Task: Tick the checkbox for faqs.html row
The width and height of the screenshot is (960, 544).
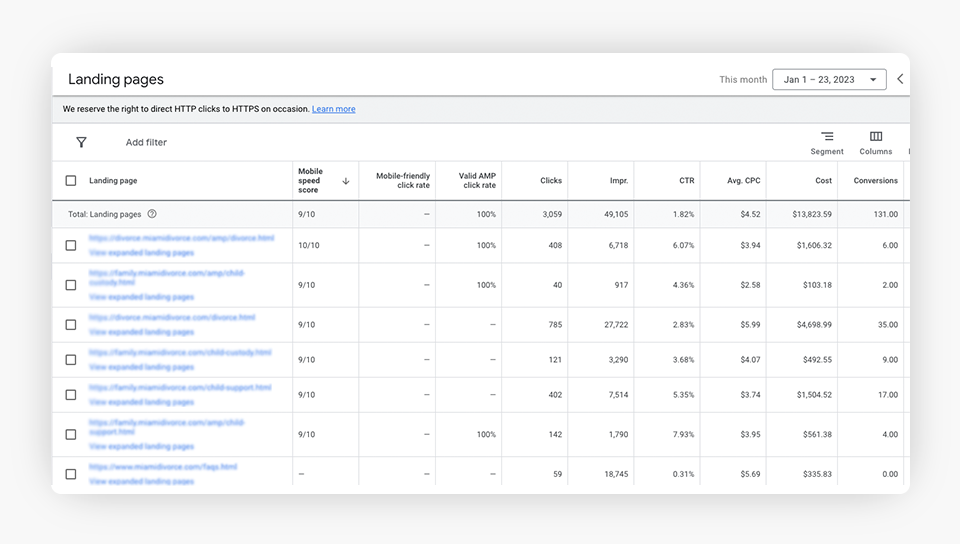Action: pos(71,474)
